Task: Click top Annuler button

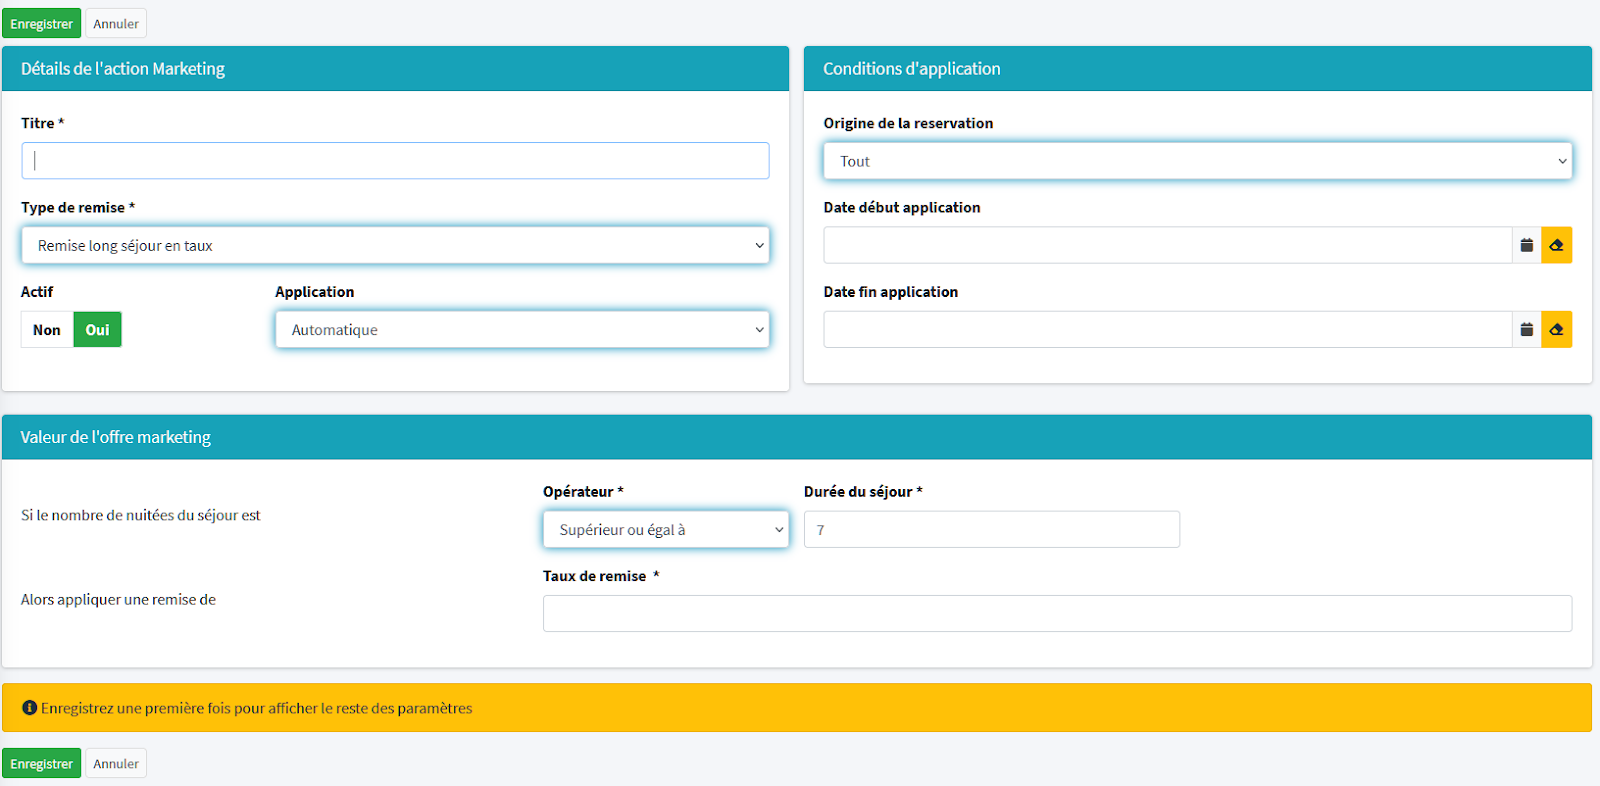Action: tap(116, 24)
